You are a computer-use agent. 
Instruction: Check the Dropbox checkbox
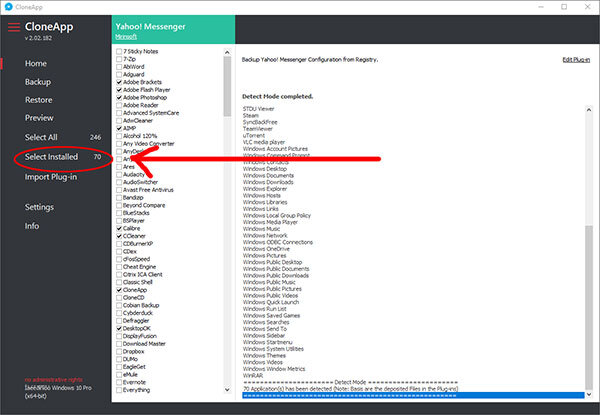119,352
